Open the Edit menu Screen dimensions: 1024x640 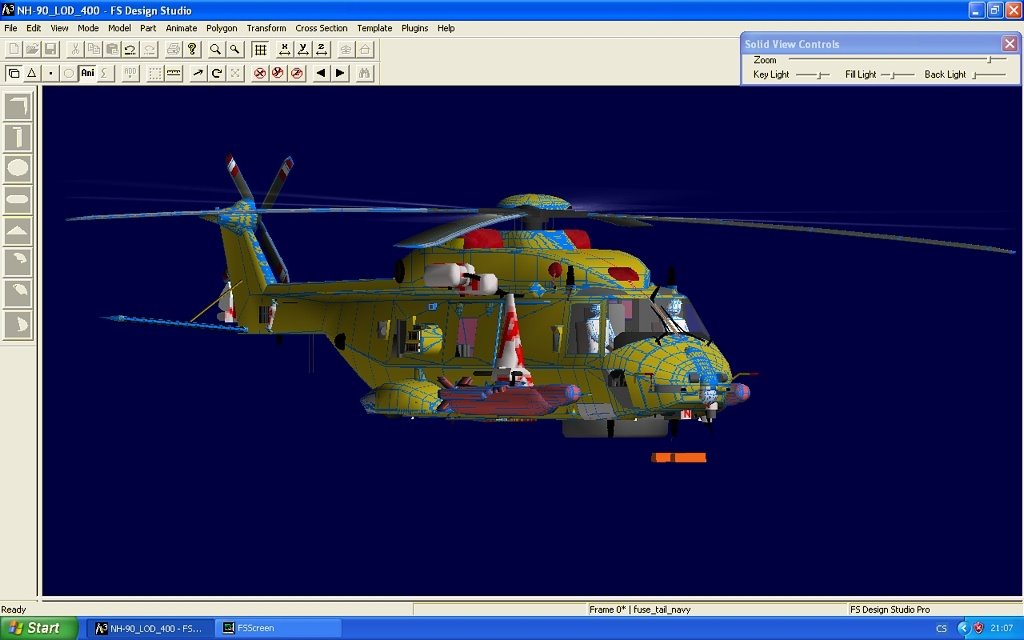(x=33, y=28)
